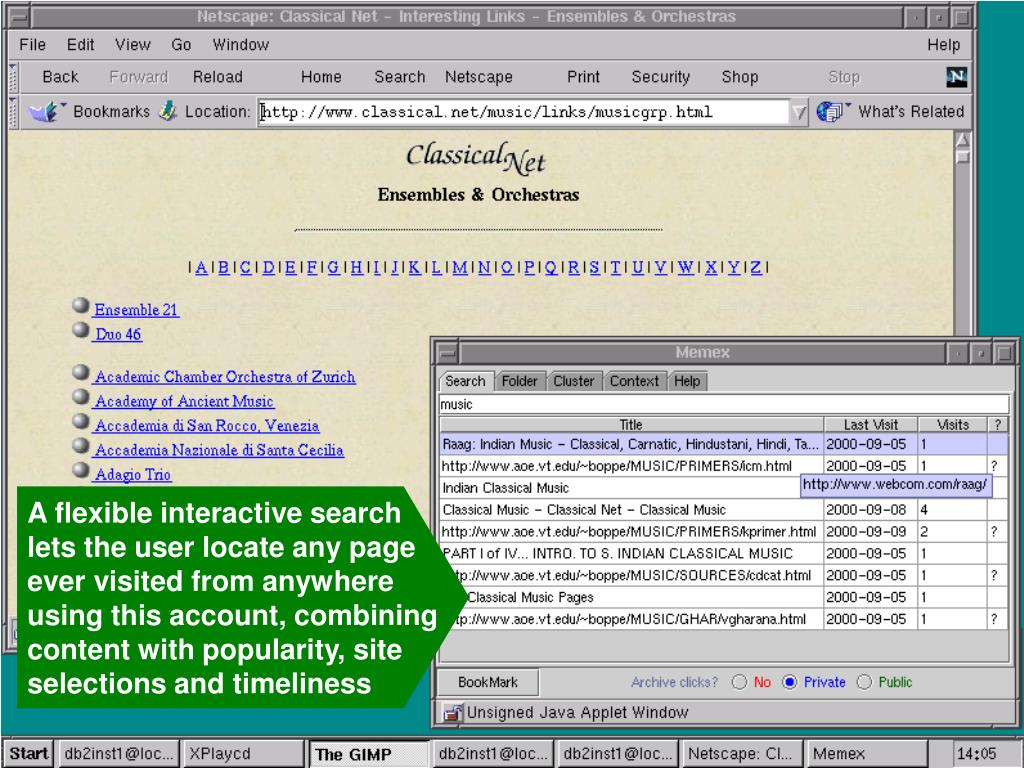
Task: Open the Bookmarks icon menu
Action: (46, 112)
